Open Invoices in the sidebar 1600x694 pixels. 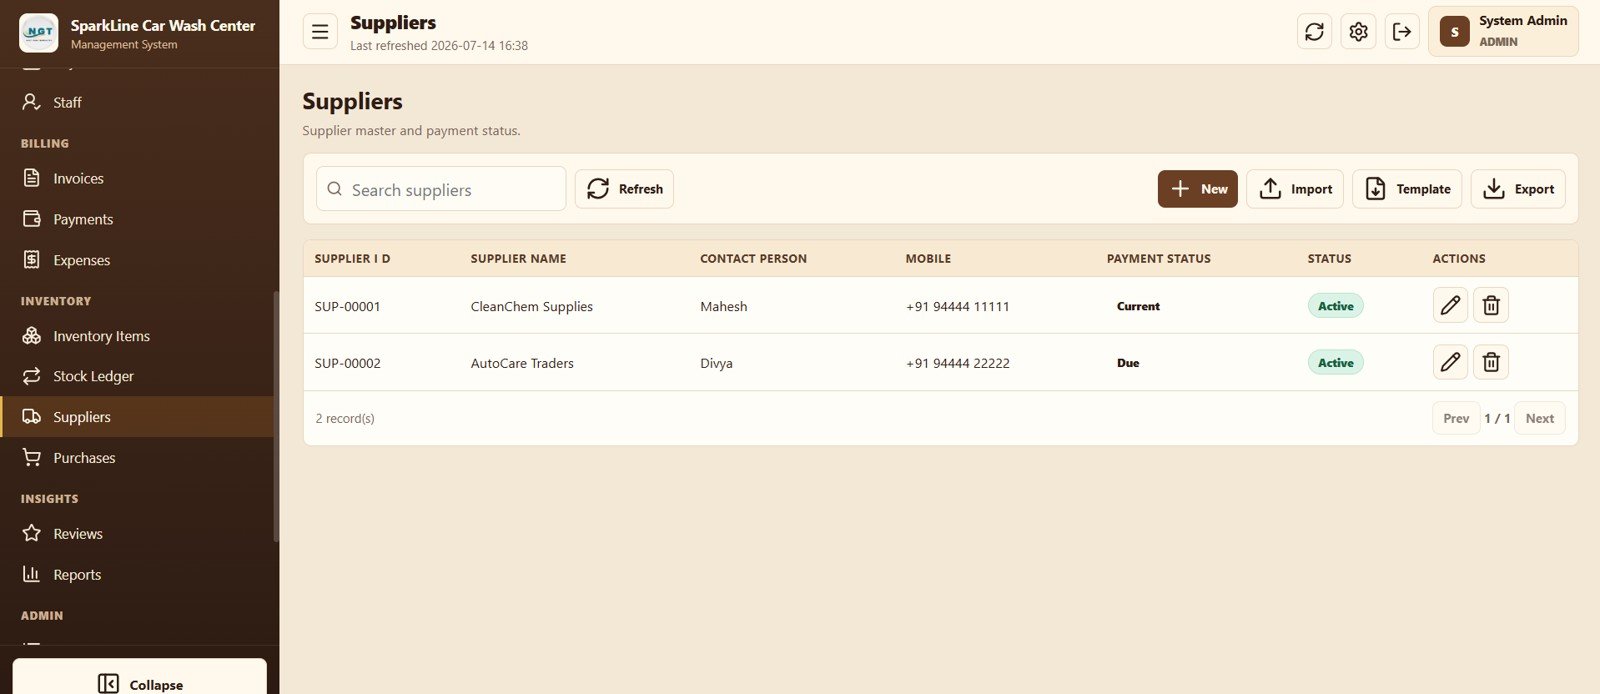[138, 178]
